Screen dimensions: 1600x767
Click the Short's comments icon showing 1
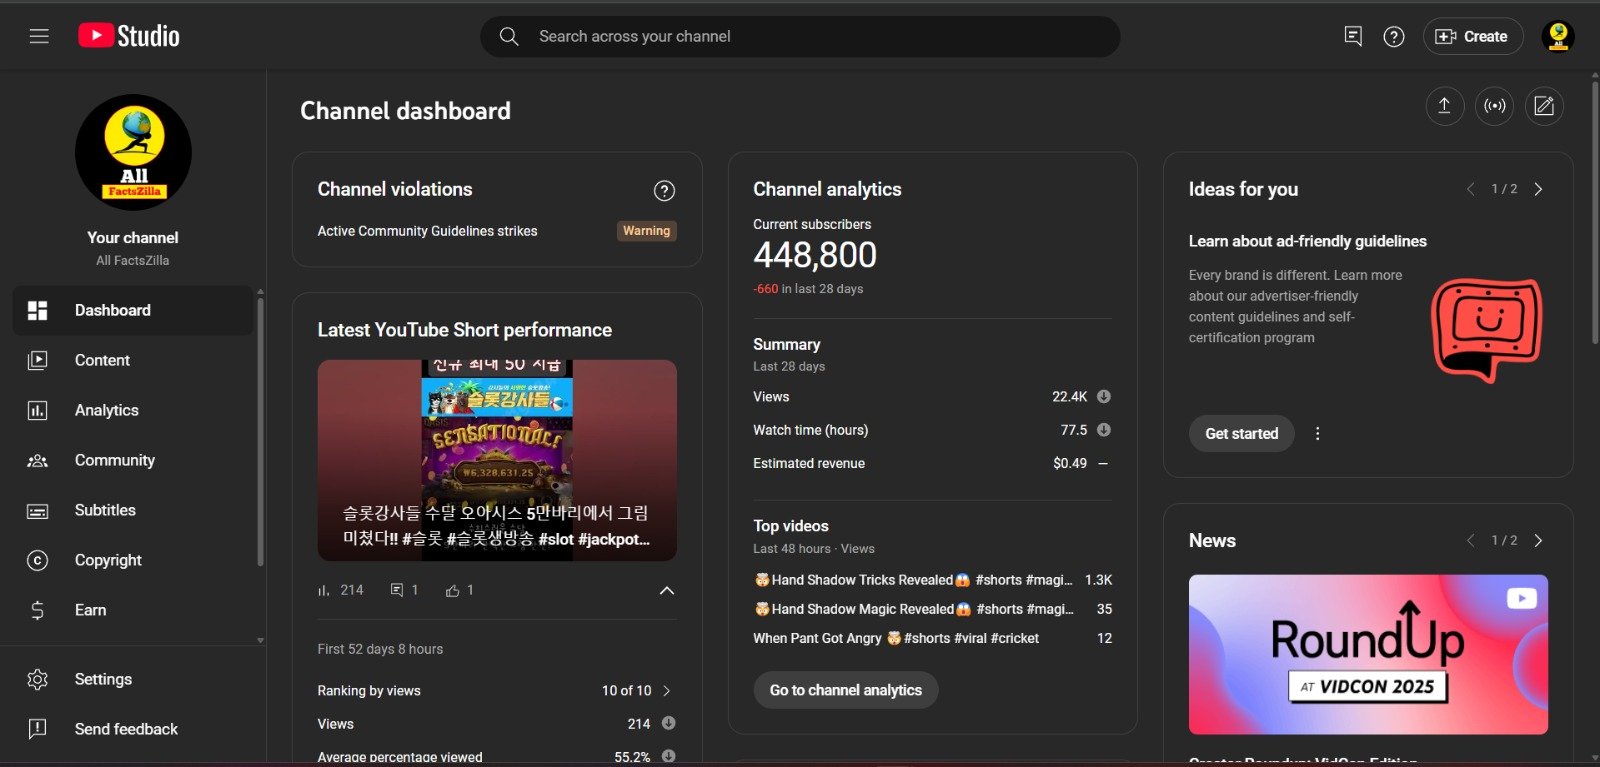(x=397, y=590)
